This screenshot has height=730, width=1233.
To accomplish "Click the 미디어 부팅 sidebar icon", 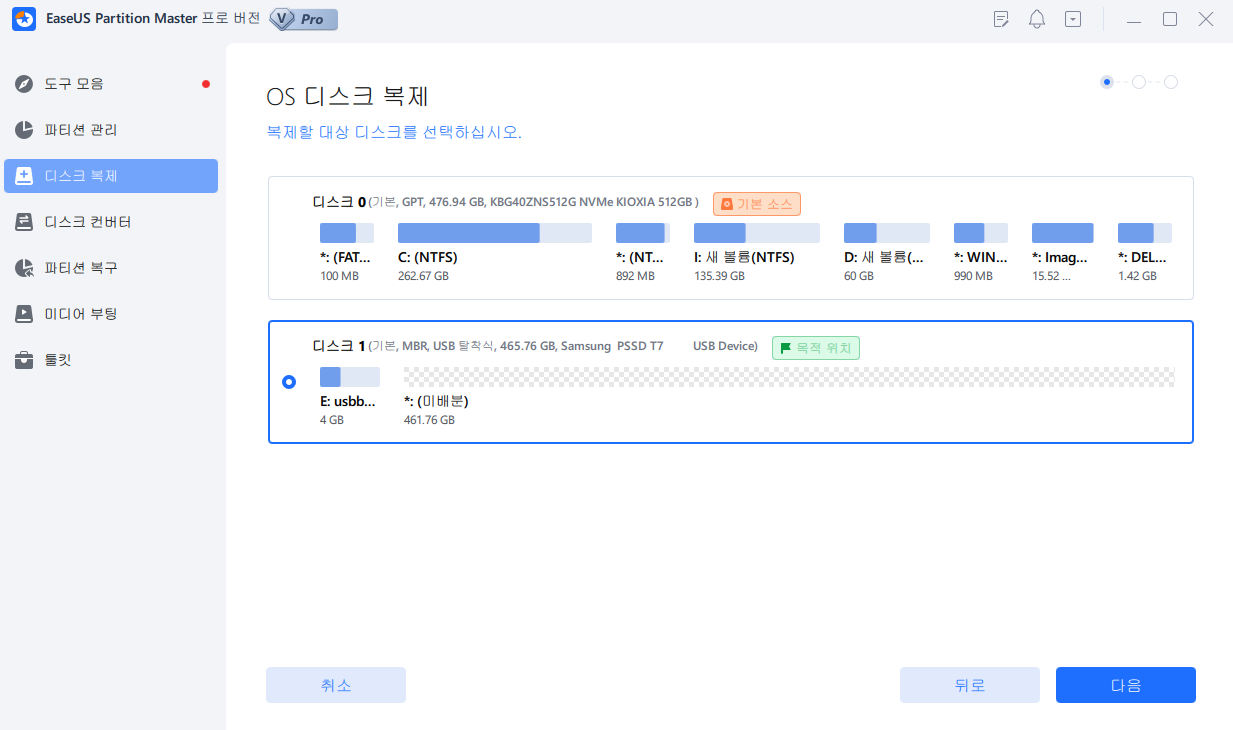I will [24, 314].
